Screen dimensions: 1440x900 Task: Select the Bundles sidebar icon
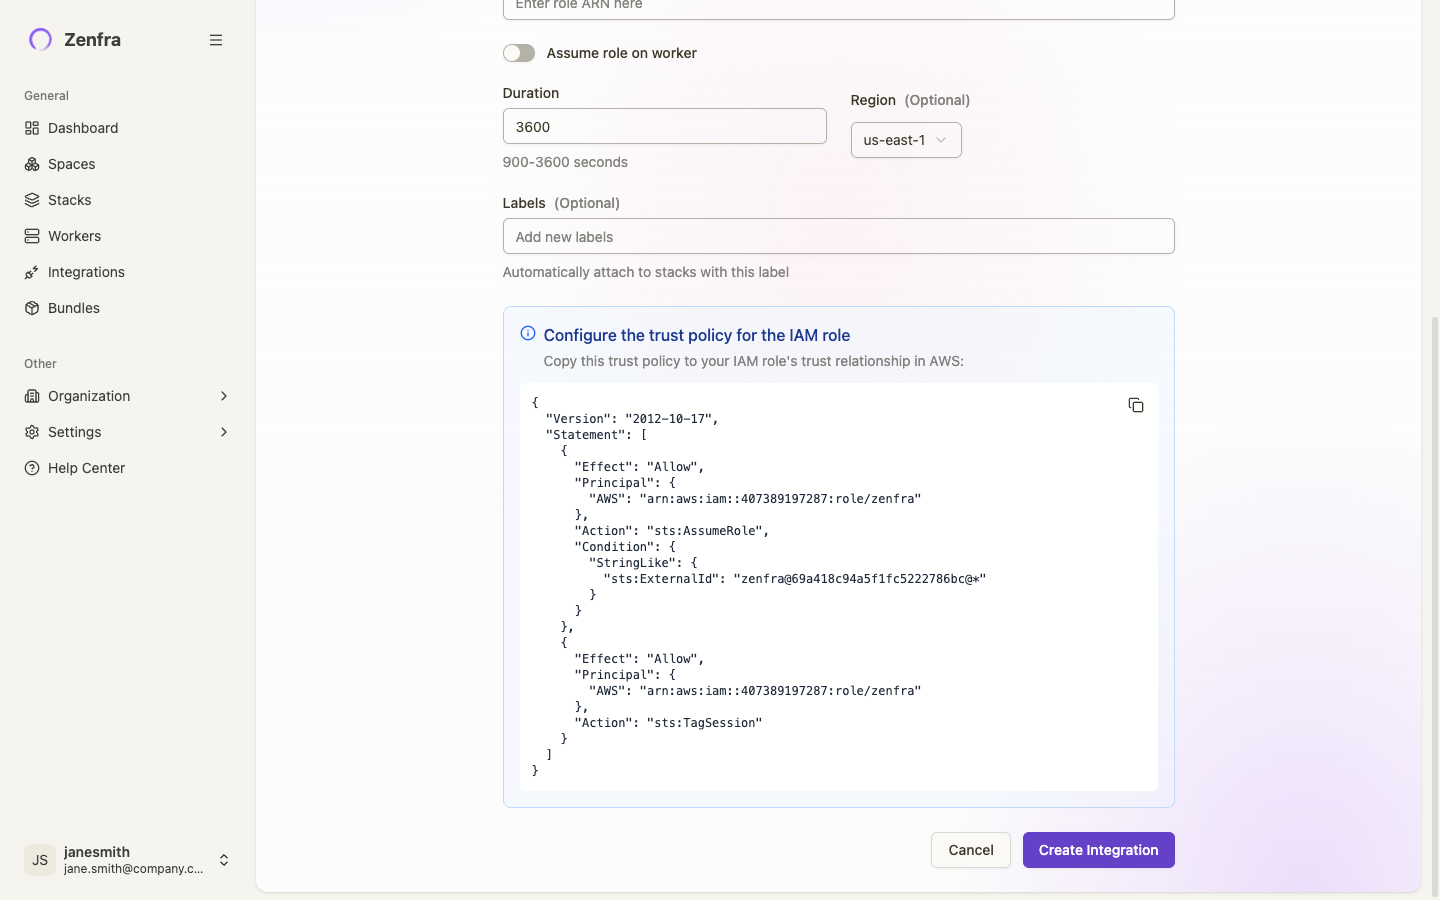pyautogui.click(x=31, y=308)
